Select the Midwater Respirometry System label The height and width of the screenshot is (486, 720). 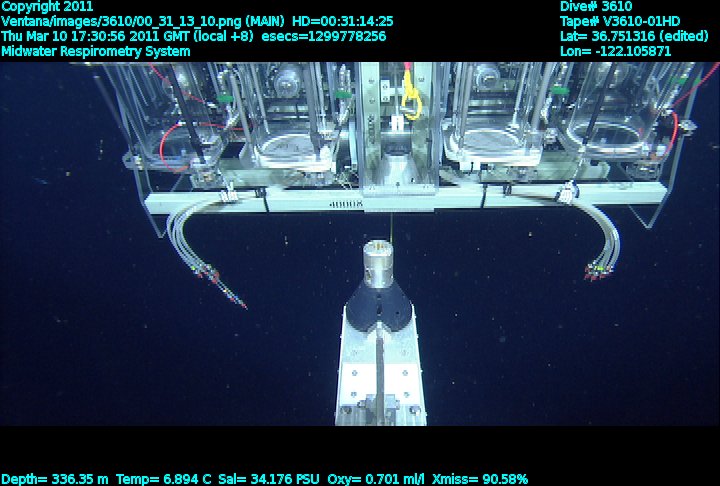pyautogui.click(x=96, y=51)
